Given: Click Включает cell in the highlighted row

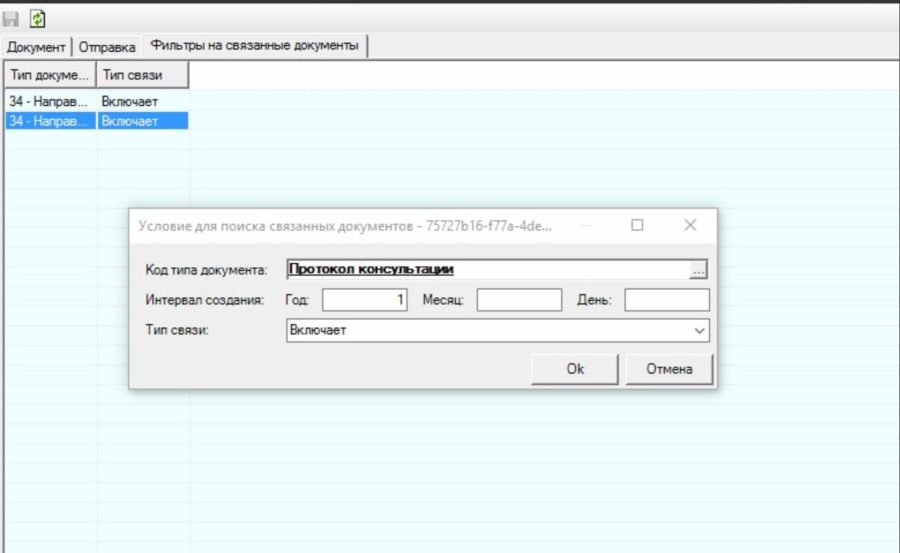Looking at the screenshot, I should point(142,121).
